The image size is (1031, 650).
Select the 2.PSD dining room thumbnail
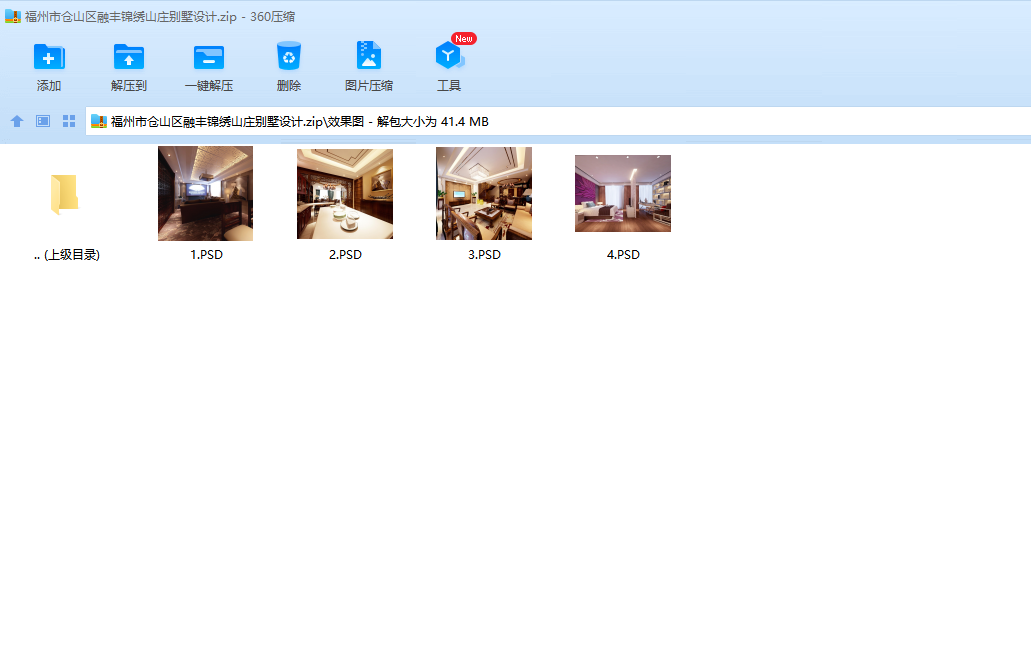click(345, 194)
